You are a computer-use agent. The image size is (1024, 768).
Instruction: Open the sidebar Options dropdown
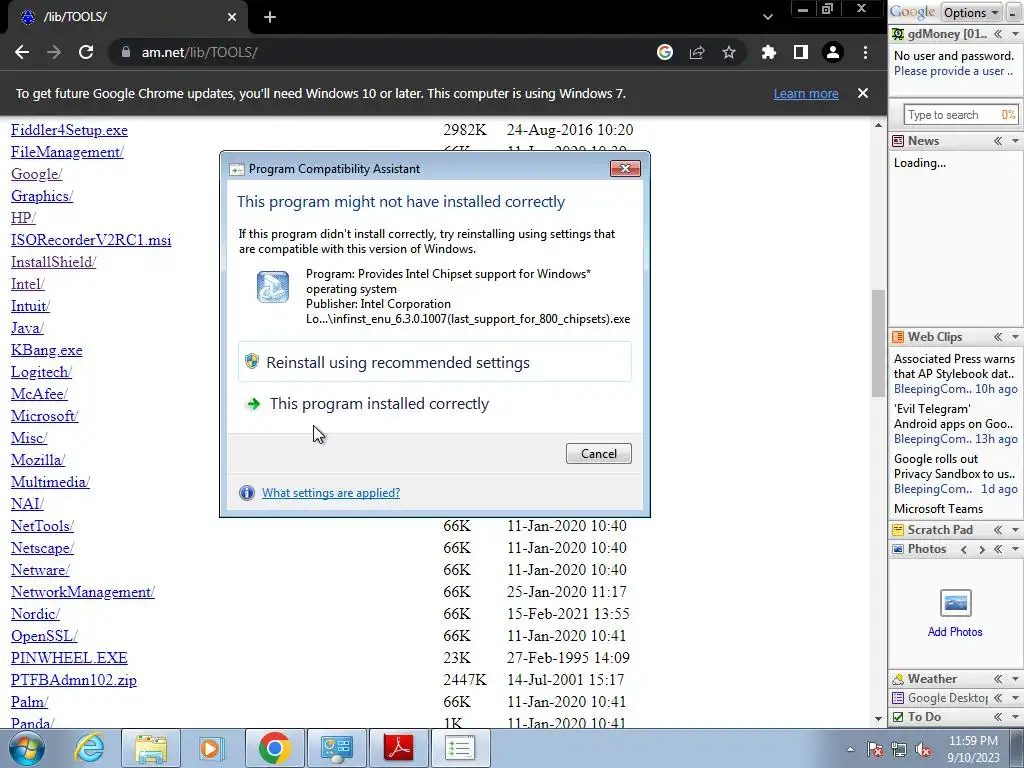tap(970, 12)
